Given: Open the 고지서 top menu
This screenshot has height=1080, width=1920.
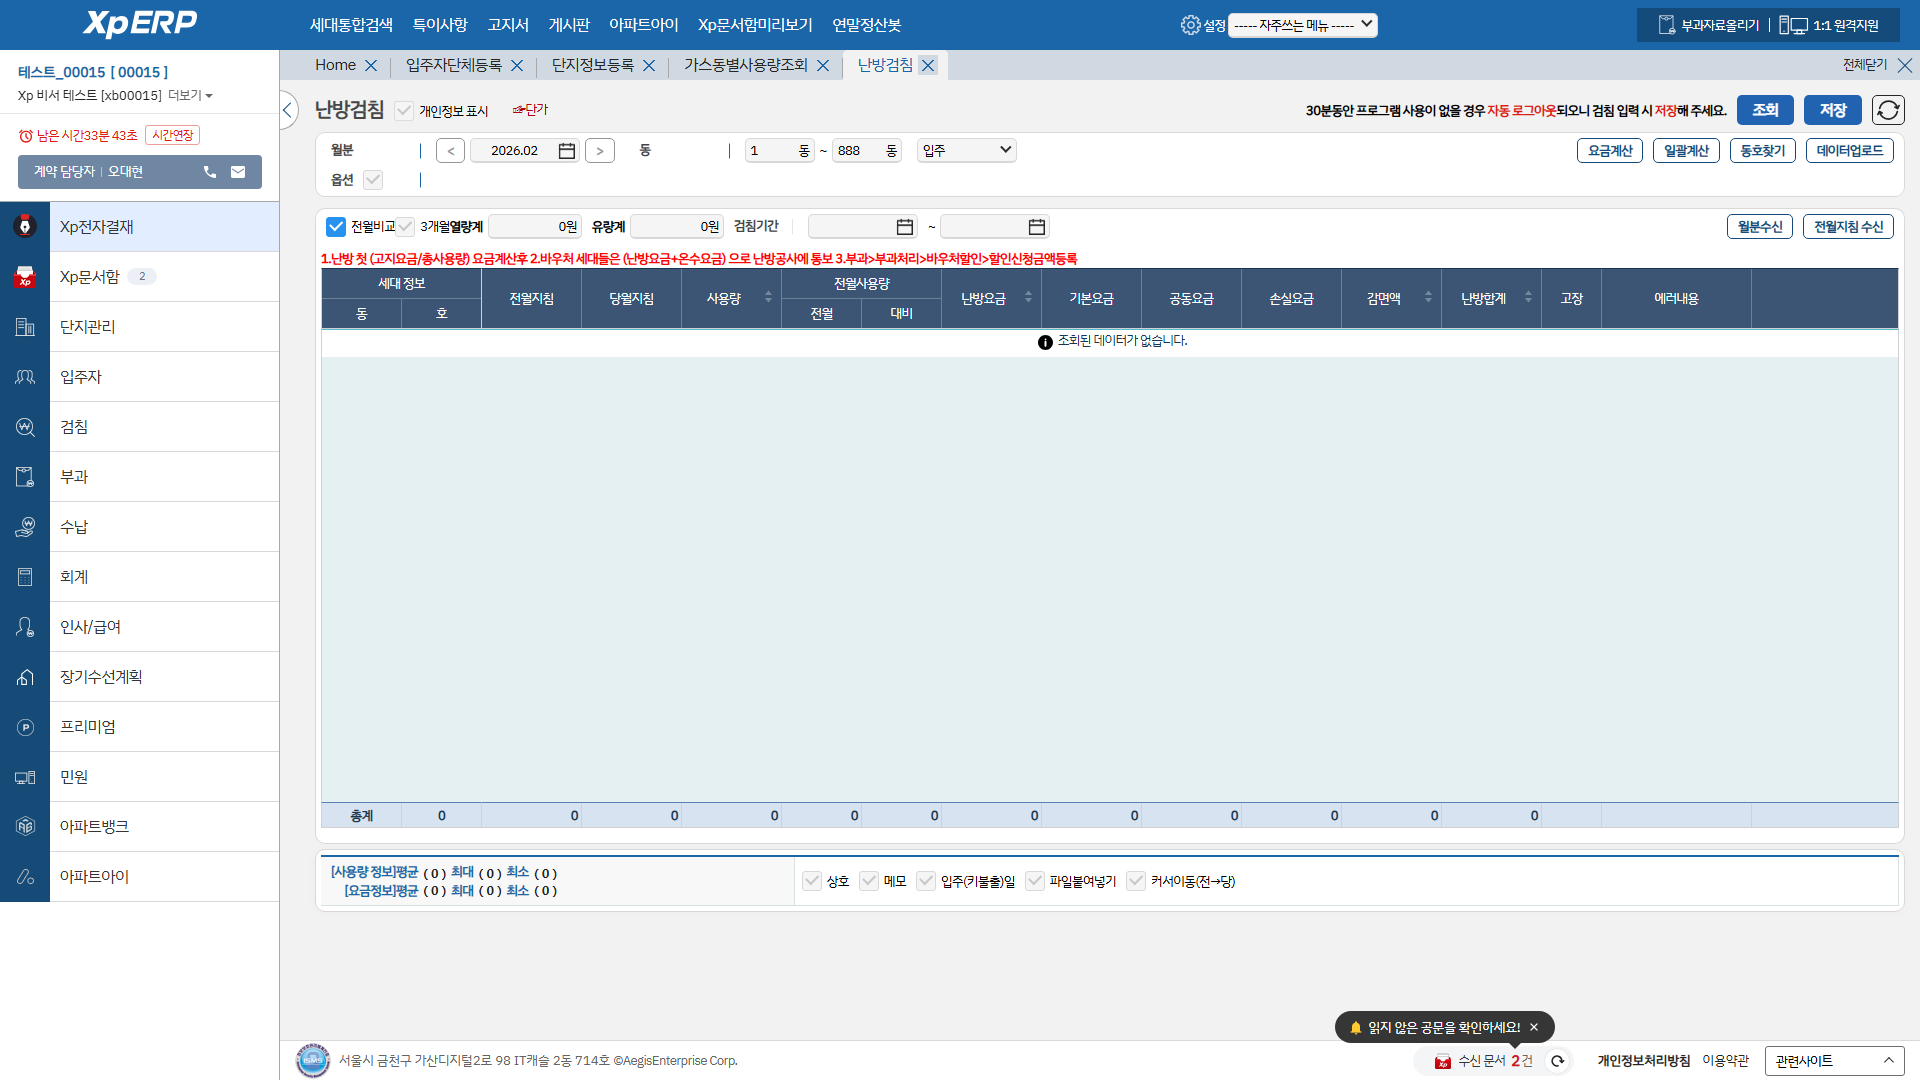Looking at the screenshot, I should click(x=508, y=25).
